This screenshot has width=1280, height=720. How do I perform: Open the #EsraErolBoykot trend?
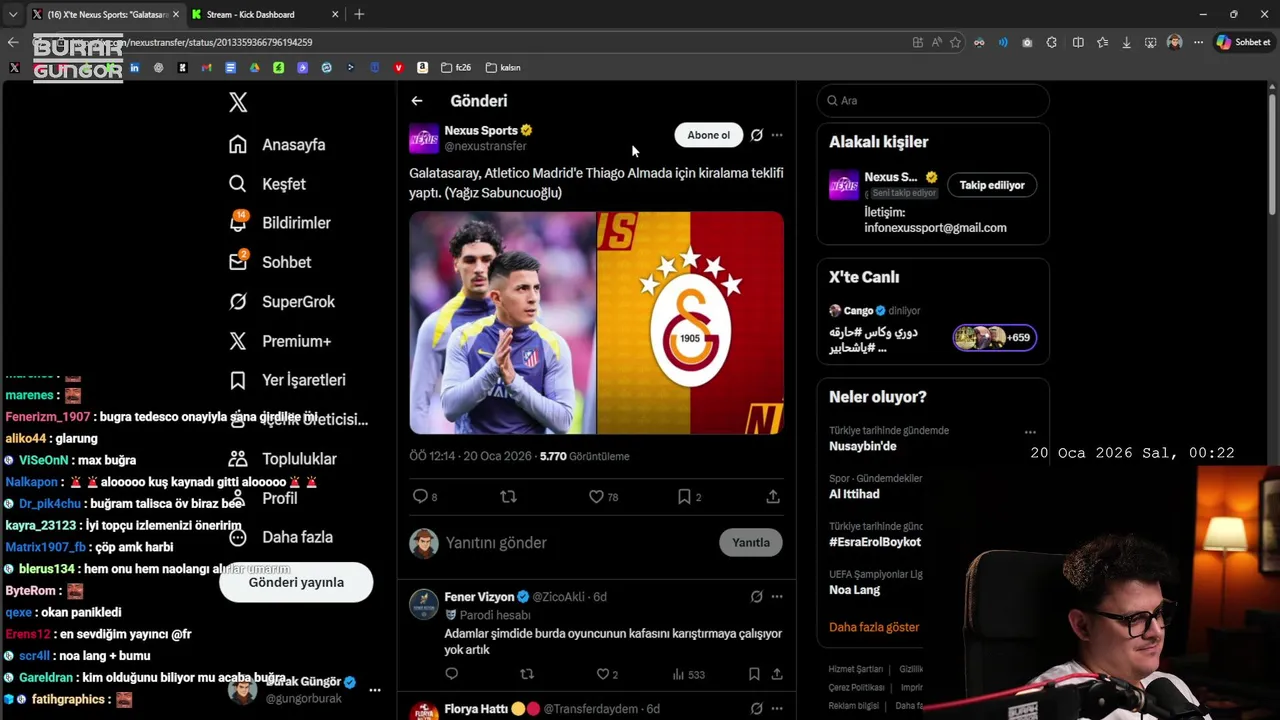click(875, 542)
